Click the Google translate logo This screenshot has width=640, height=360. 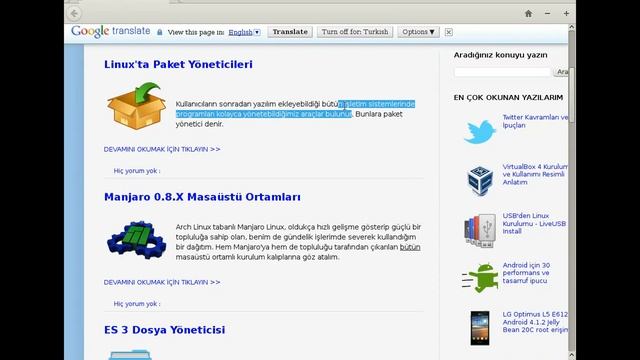(111, 31)
